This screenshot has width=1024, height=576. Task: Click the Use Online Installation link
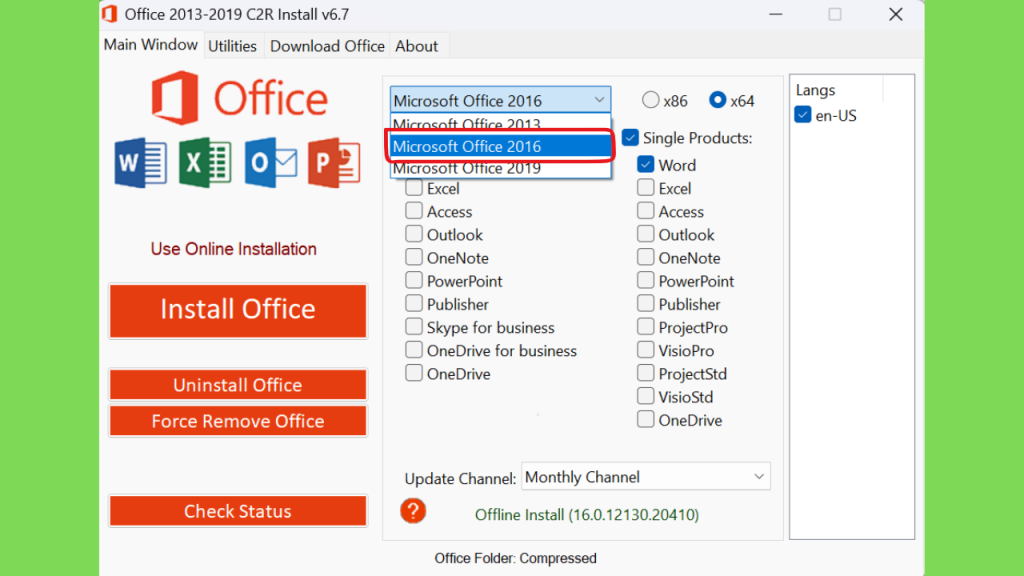click(x=234, y=249)
